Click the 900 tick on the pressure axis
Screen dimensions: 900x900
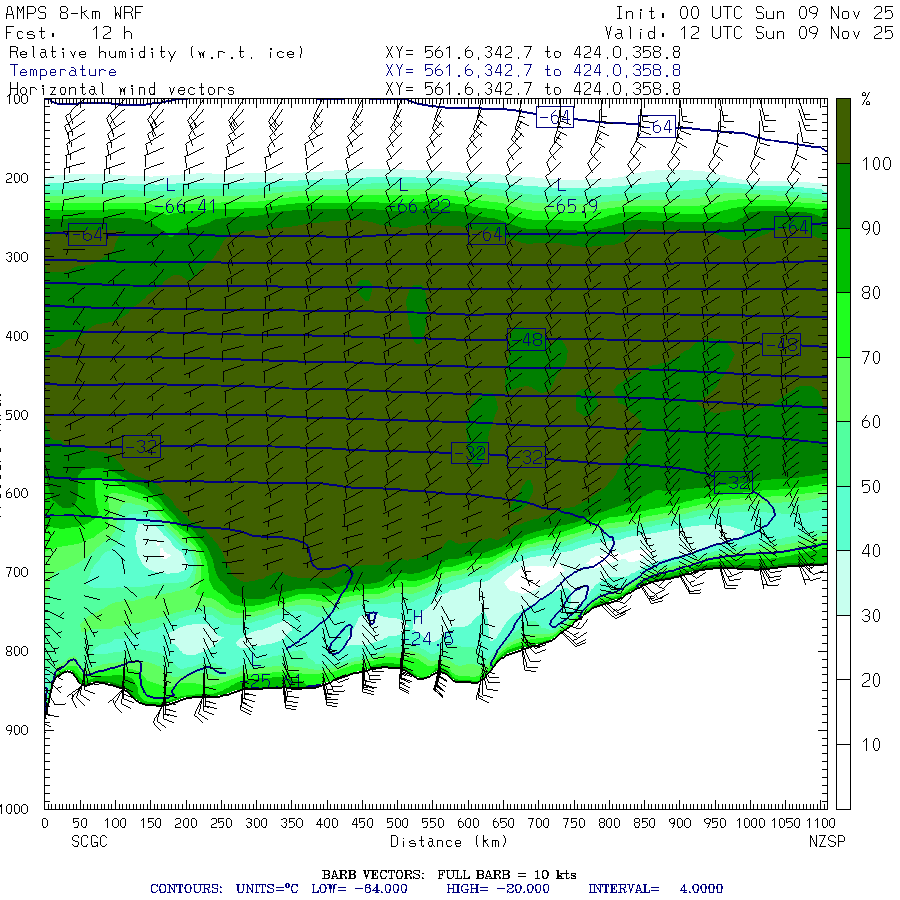click(x=17, y=730)
